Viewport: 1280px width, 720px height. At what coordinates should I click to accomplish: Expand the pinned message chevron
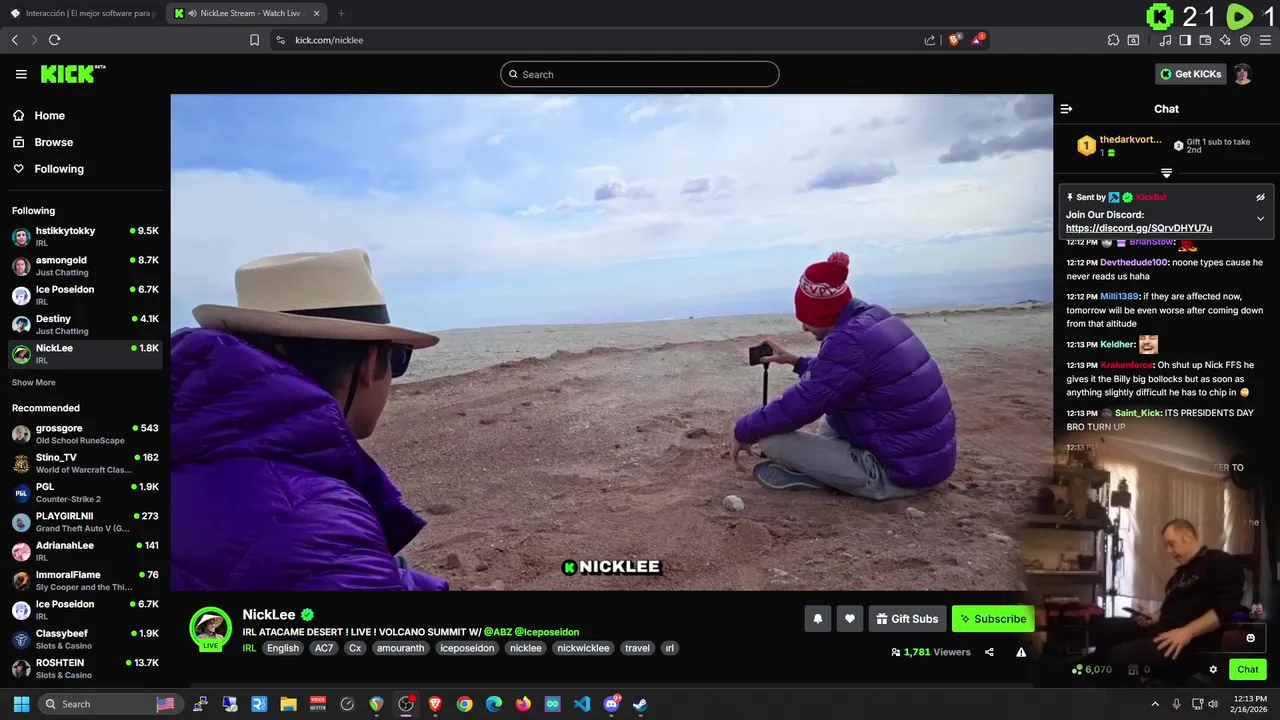pos(1260,218)
